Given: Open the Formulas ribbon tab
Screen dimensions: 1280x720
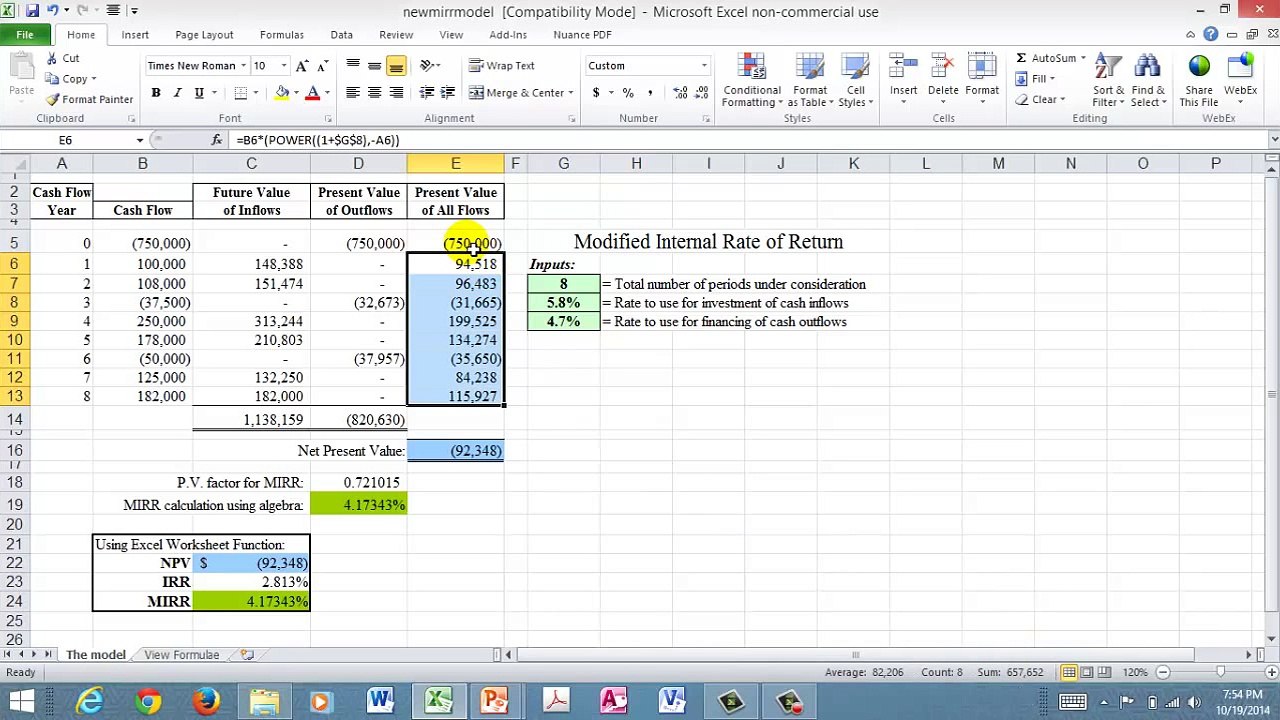Looking at the screenshot, I should click(282, 35).
